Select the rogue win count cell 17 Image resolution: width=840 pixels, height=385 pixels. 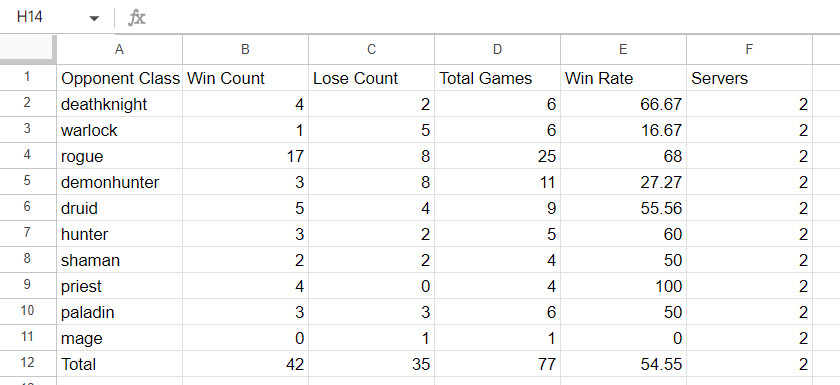tap(245, 156)
